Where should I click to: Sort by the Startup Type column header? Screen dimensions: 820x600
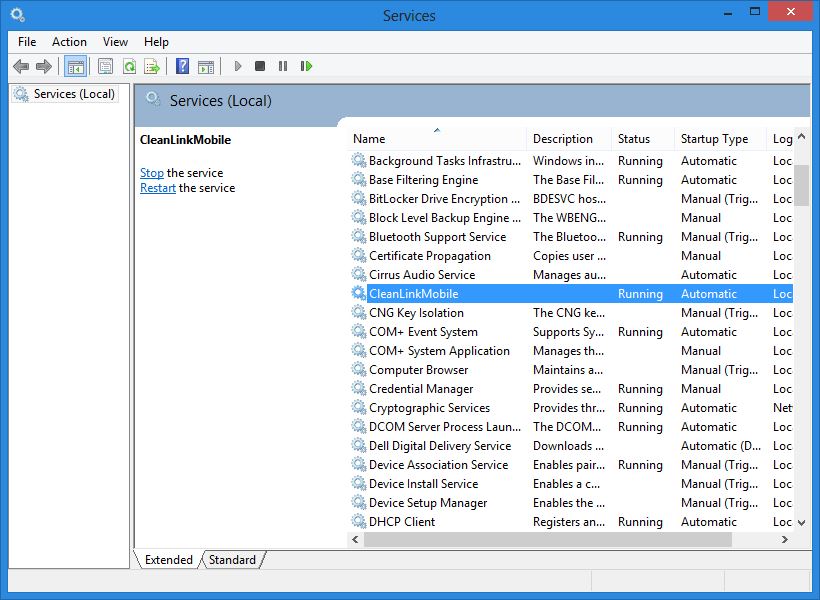[x=714, y=139]
